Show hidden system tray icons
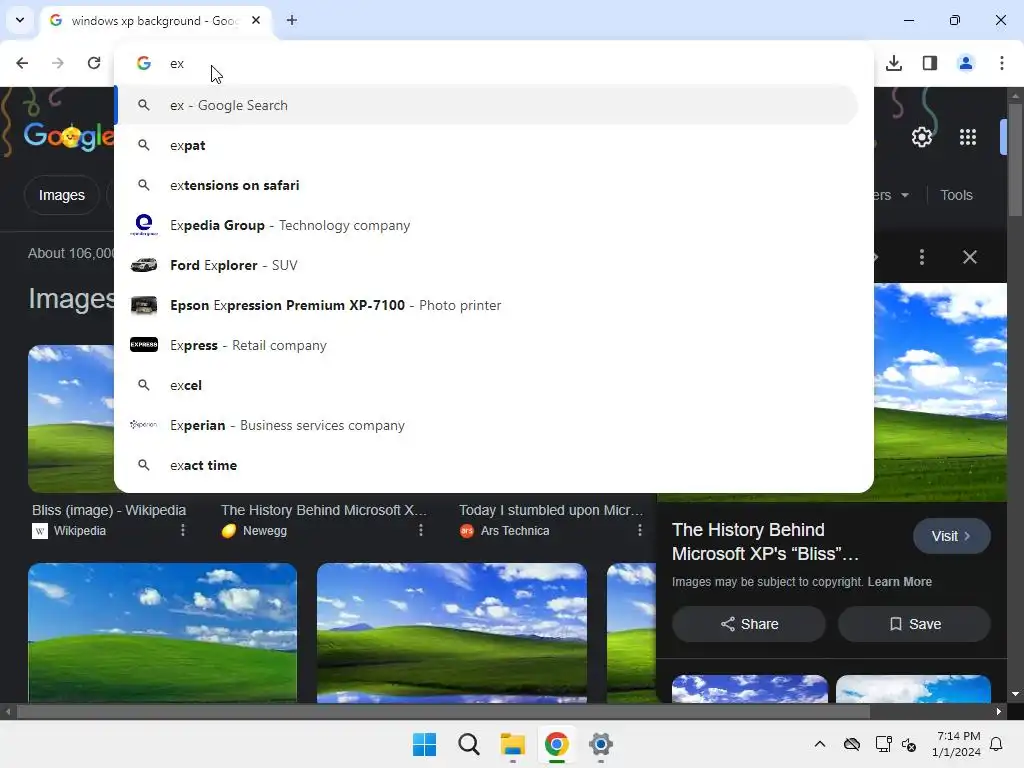1024x768 pixels. pos(820,744)
